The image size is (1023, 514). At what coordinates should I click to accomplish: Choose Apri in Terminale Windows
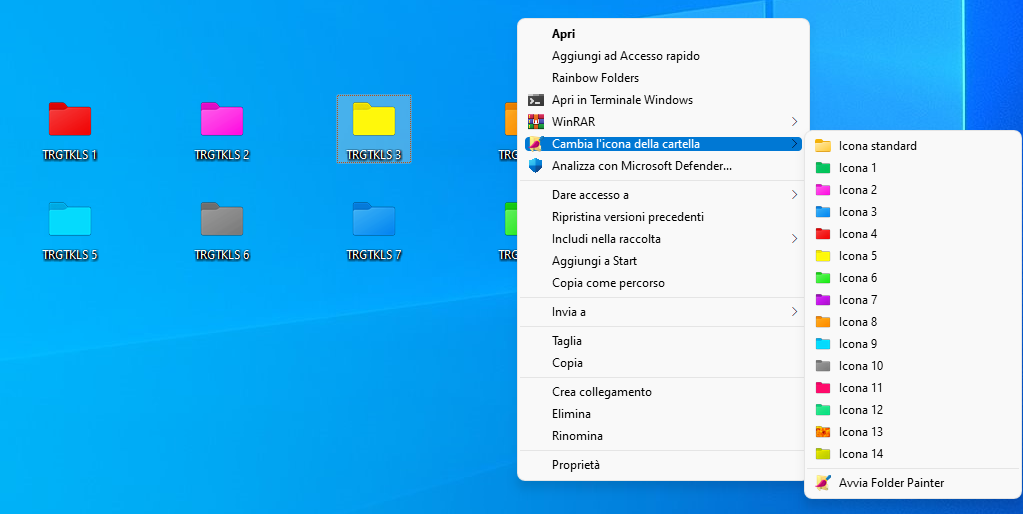(622, 100)
